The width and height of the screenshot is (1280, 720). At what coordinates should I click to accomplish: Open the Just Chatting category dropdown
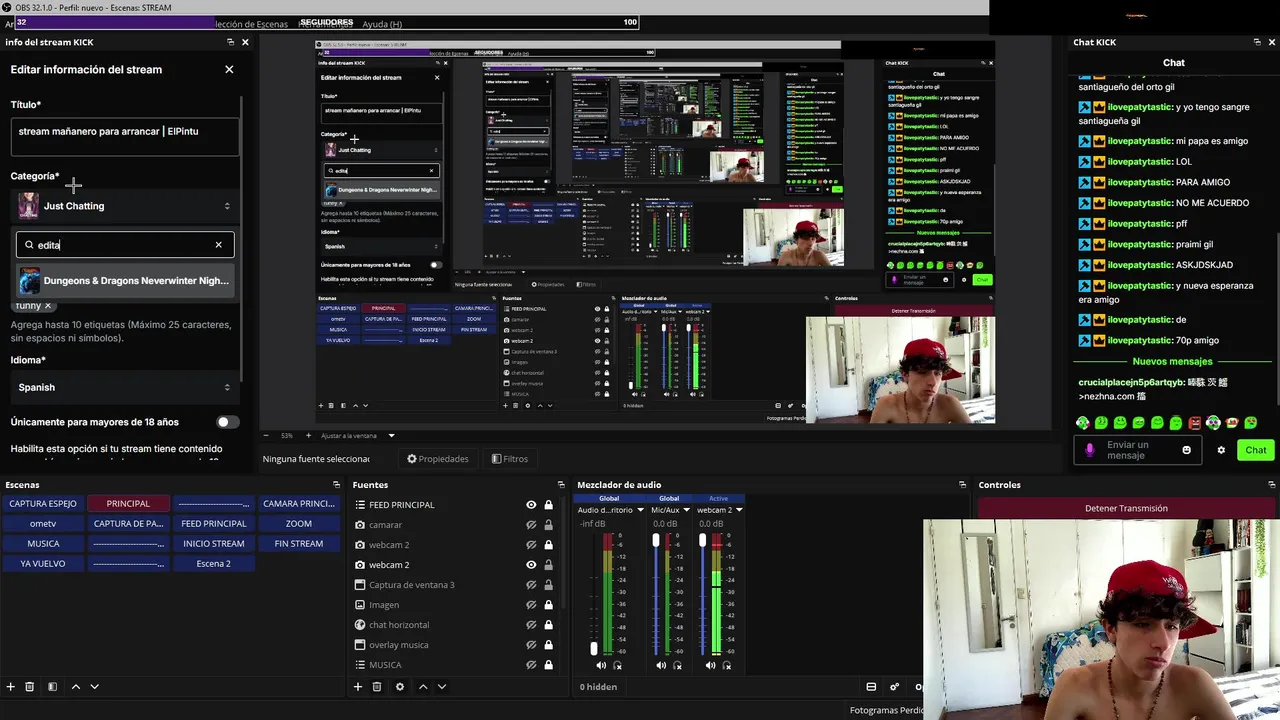[x=125, y=206]
